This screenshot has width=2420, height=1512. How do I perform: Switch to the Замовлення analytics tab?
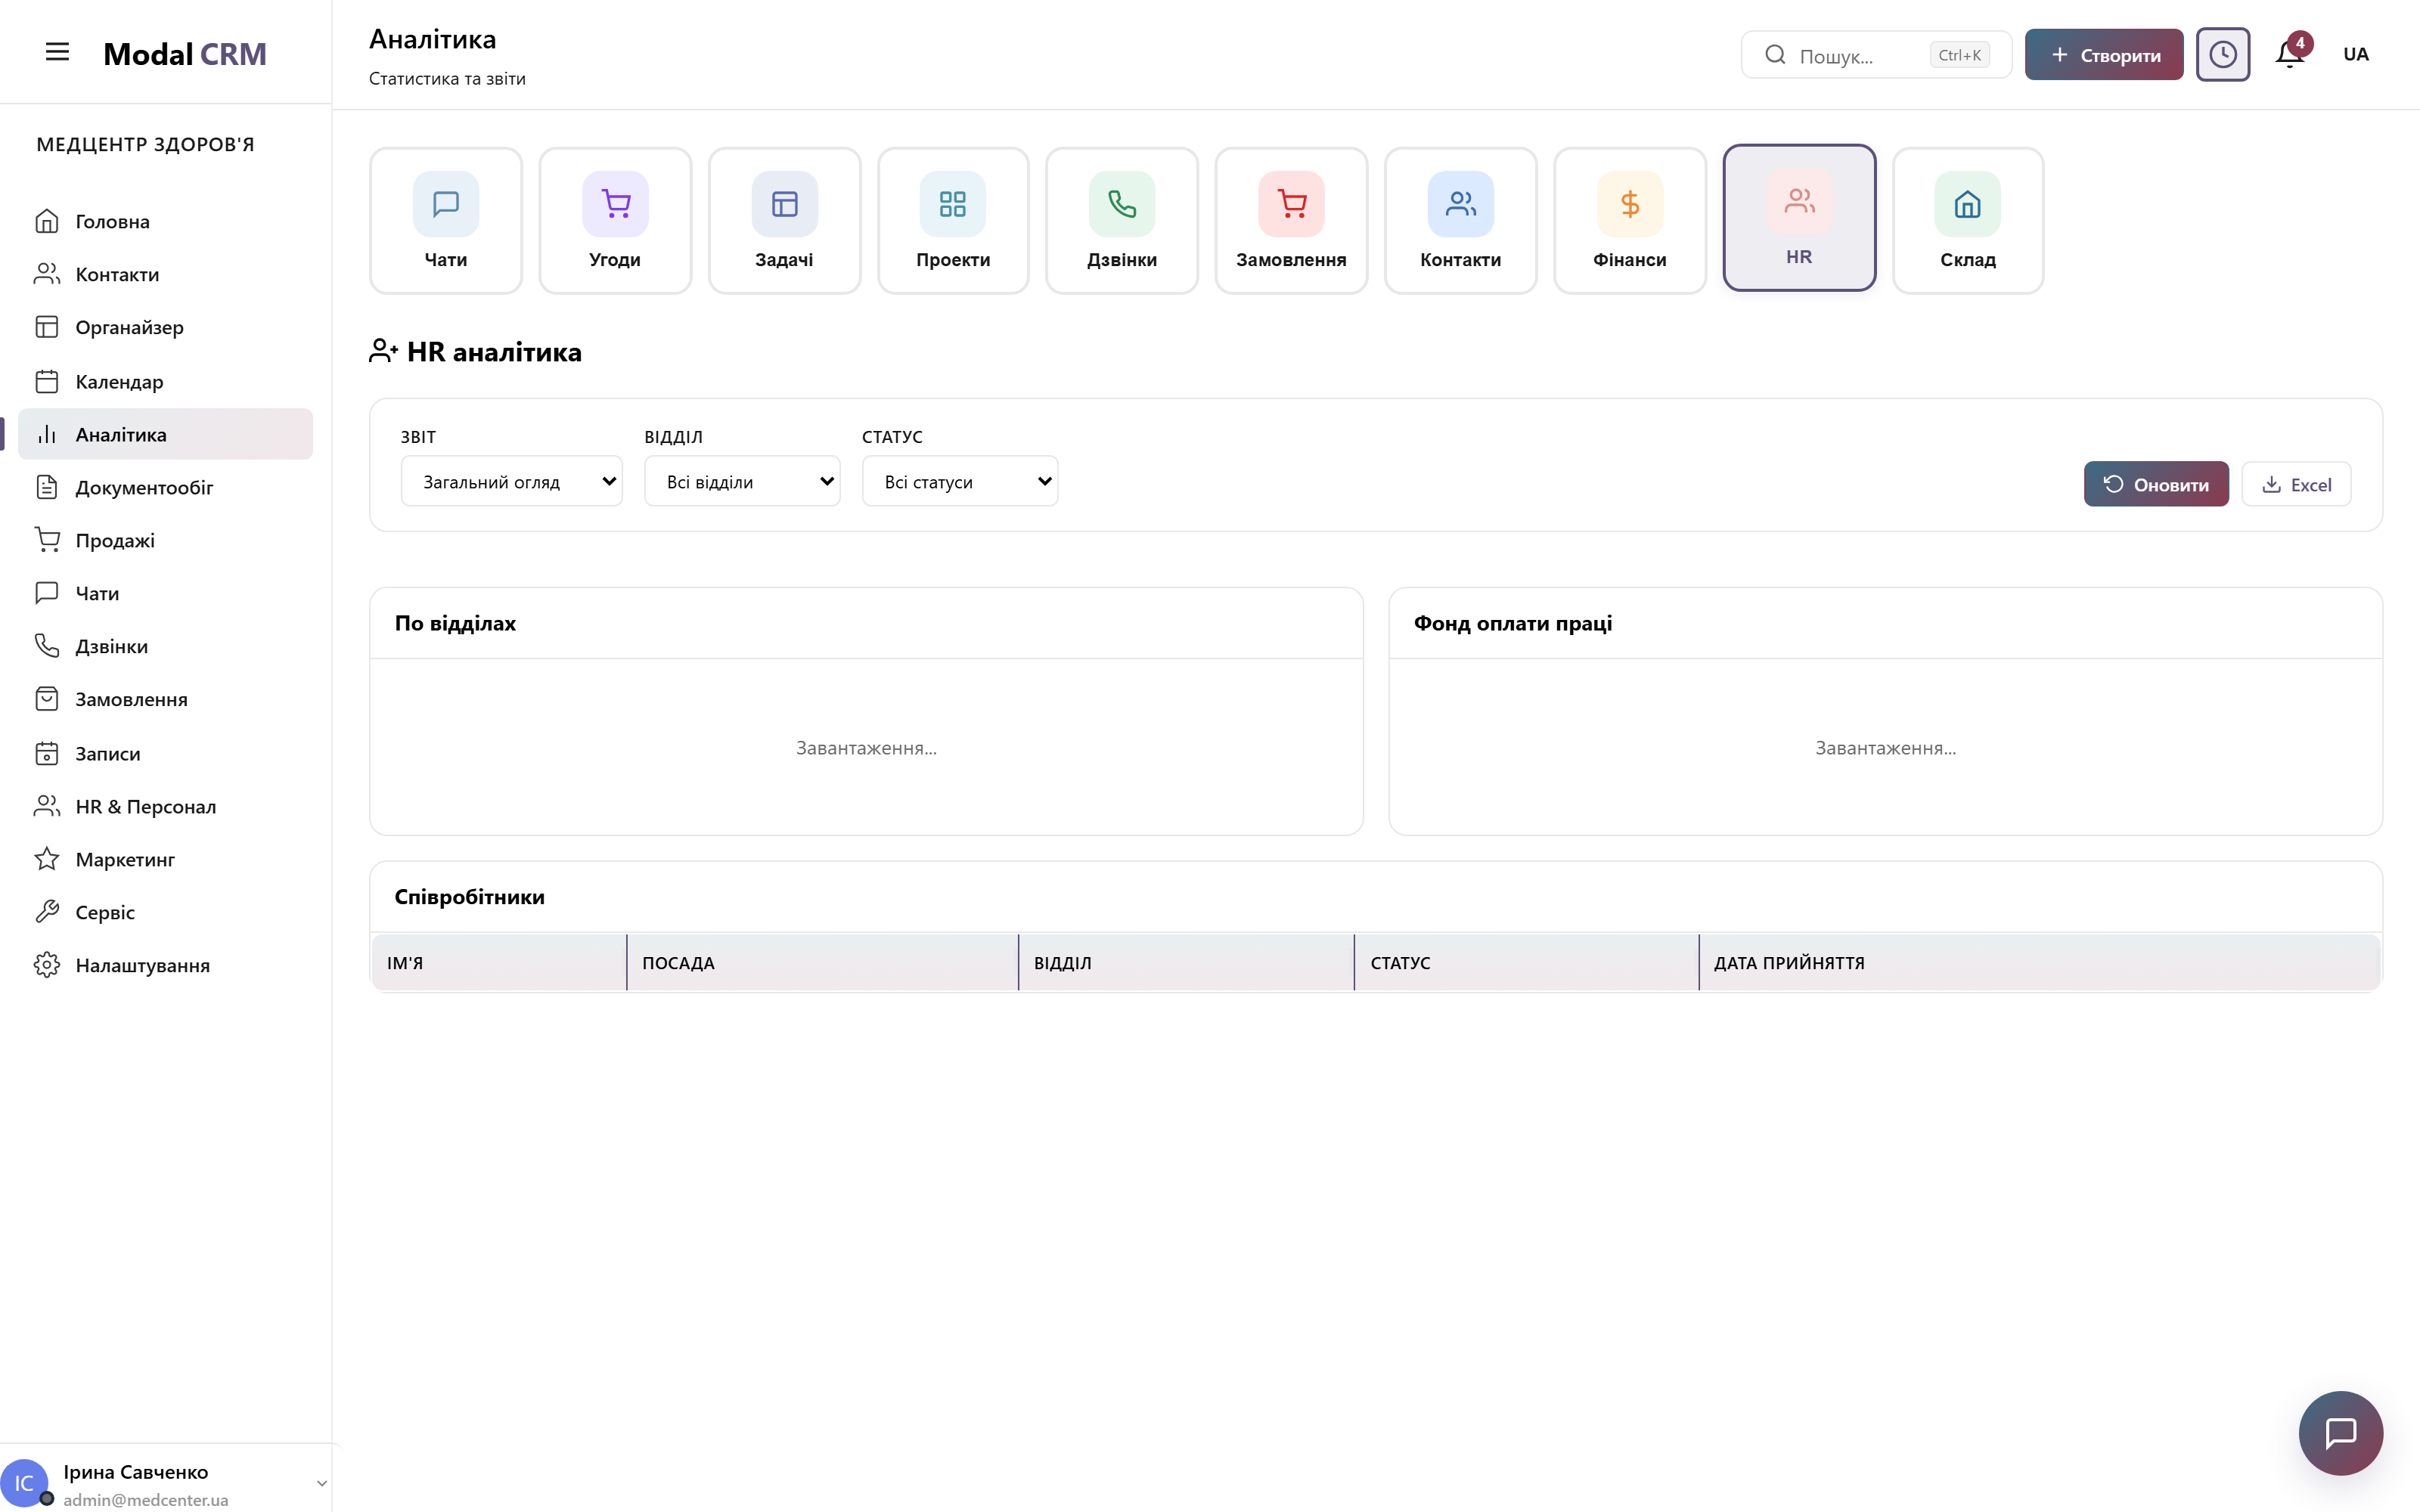tap(1291, 221)
